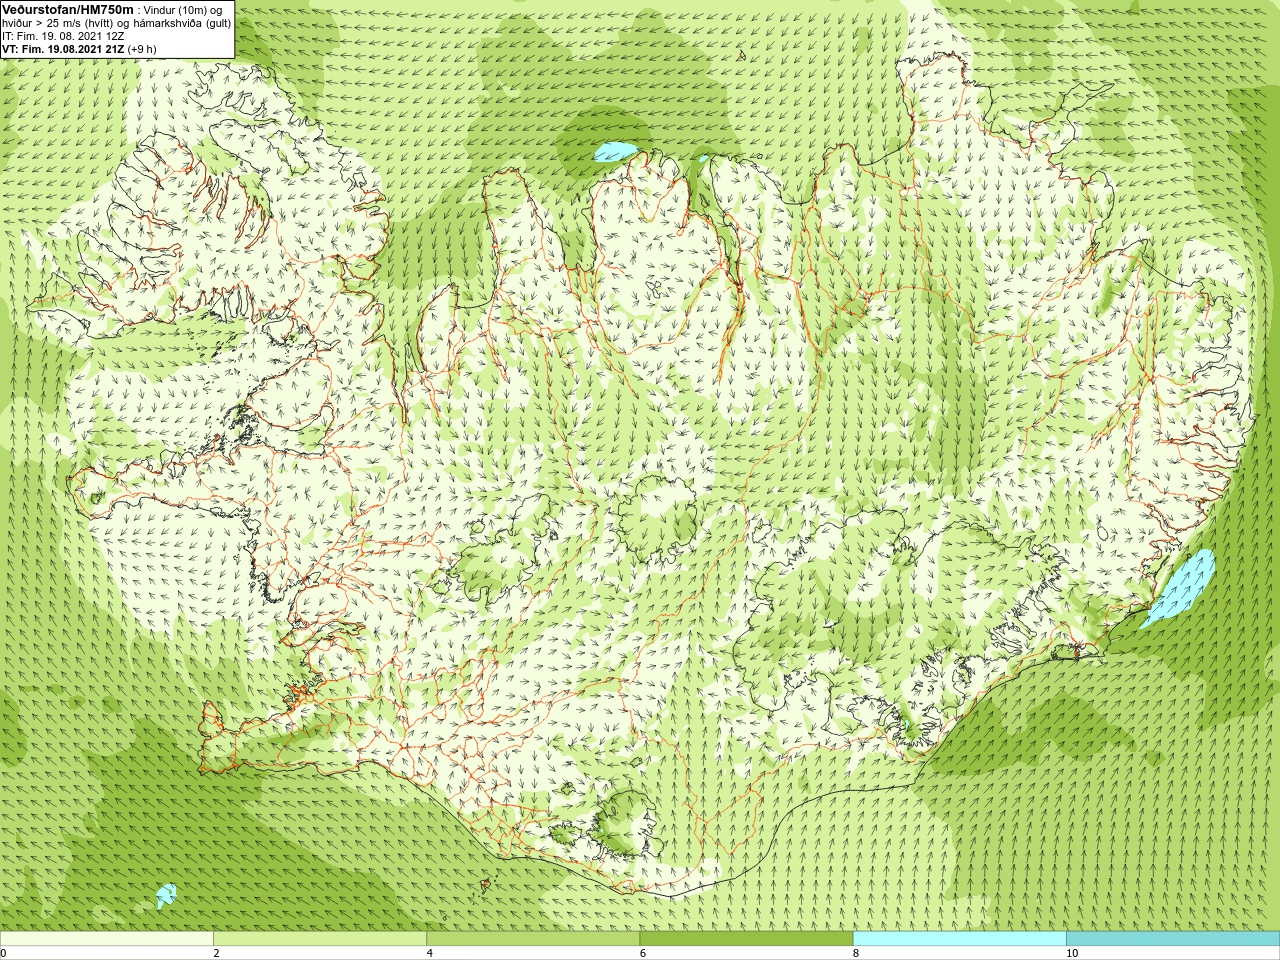The image size is (1280, 960).
Task: Click the legend label '10'
Action: (1072, 953)
